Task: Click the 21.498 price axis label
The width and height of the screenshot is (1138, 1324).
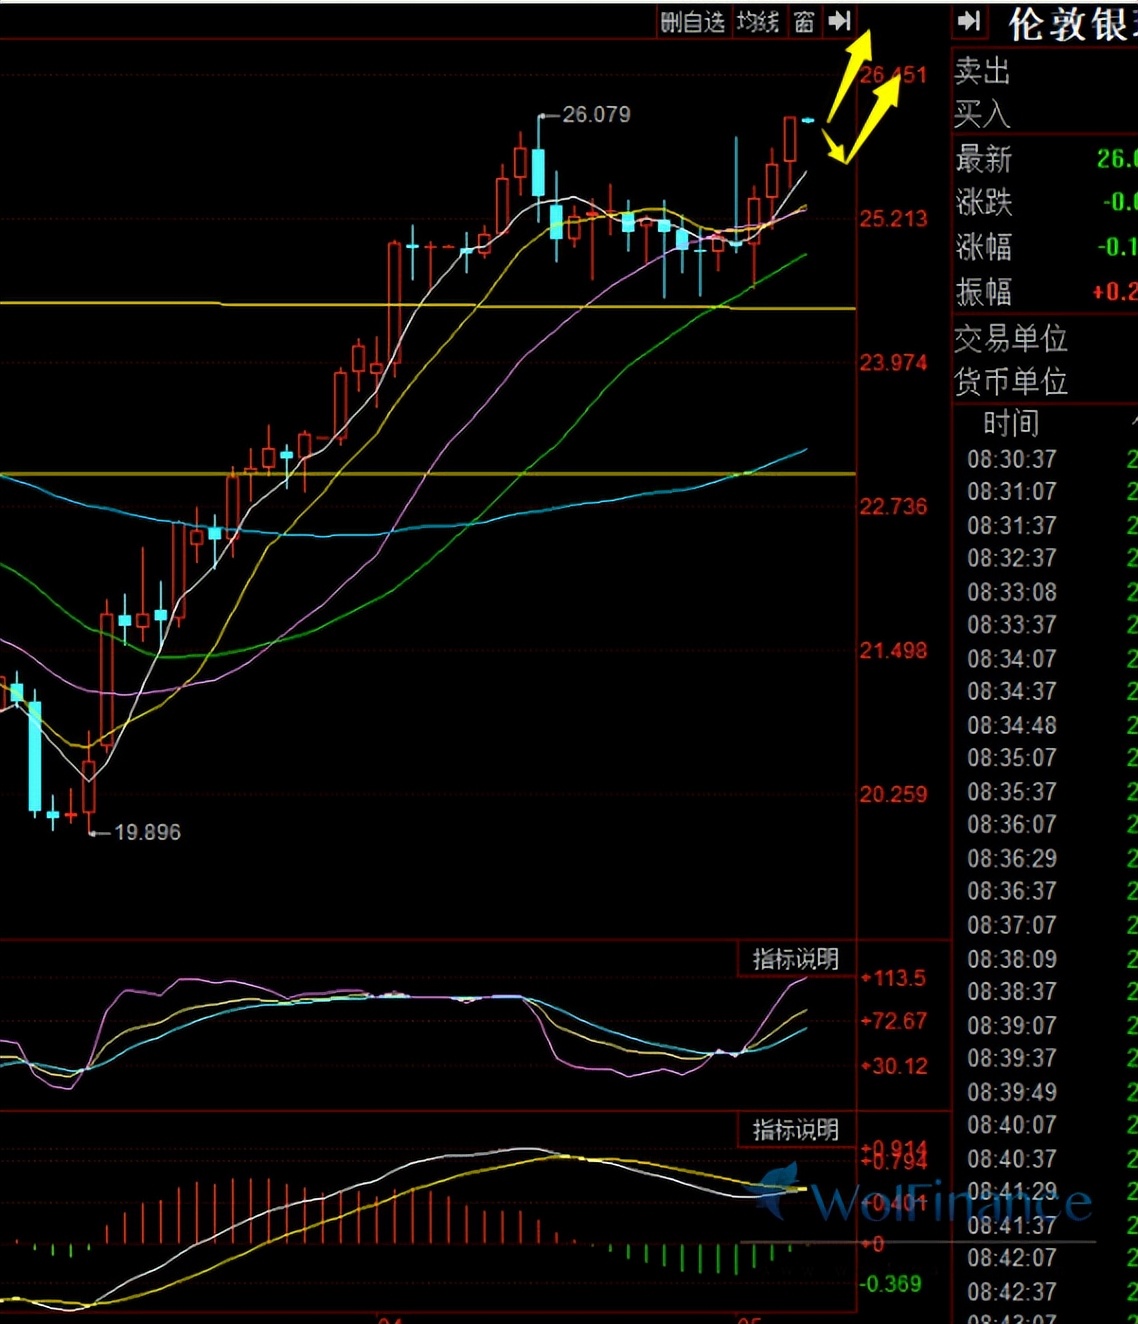Action: click(893, 650)
